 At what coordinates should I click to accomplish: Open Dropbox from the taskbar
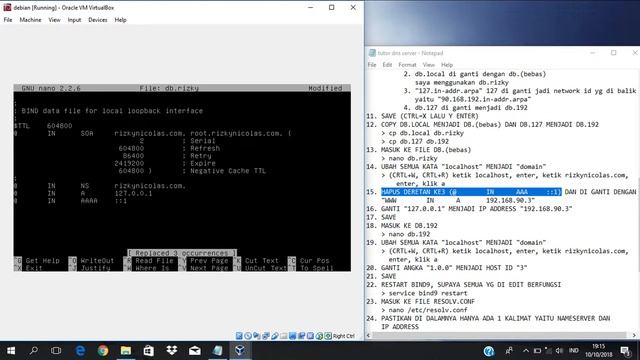coord(171,351)
